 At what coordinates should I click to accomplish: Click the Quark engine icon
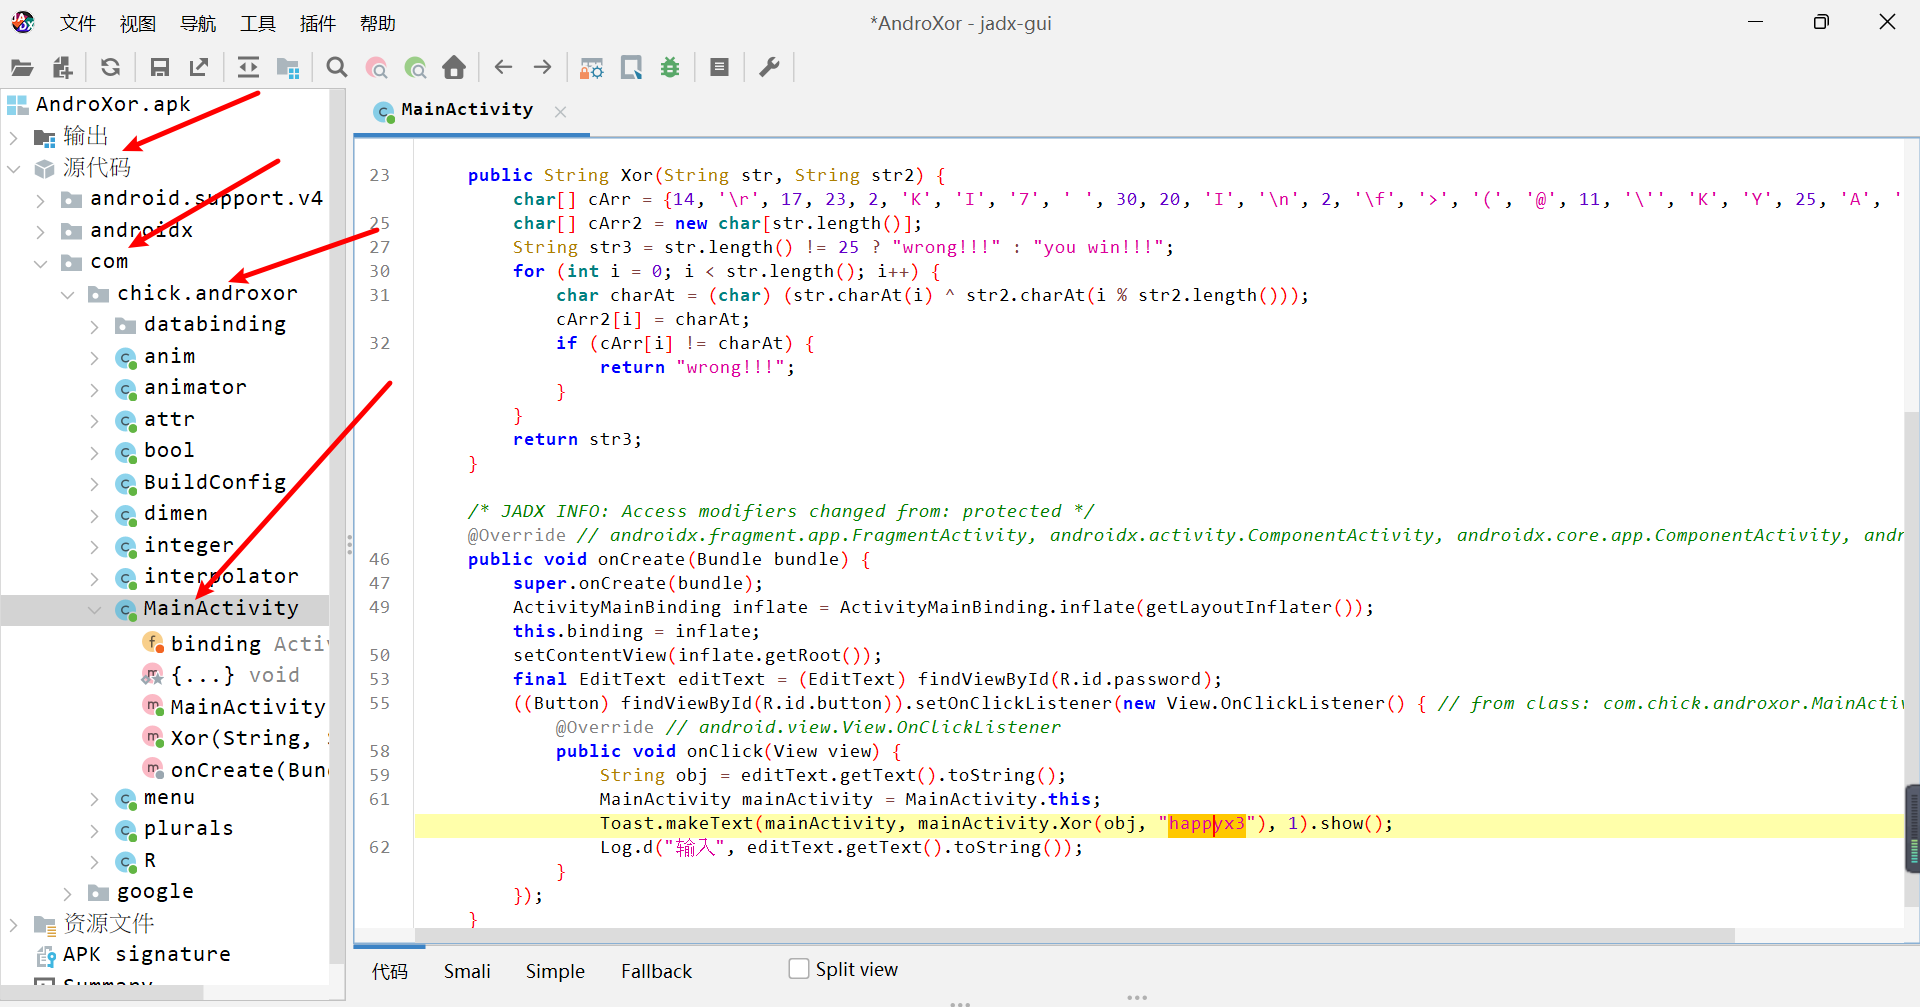point(631,68)
